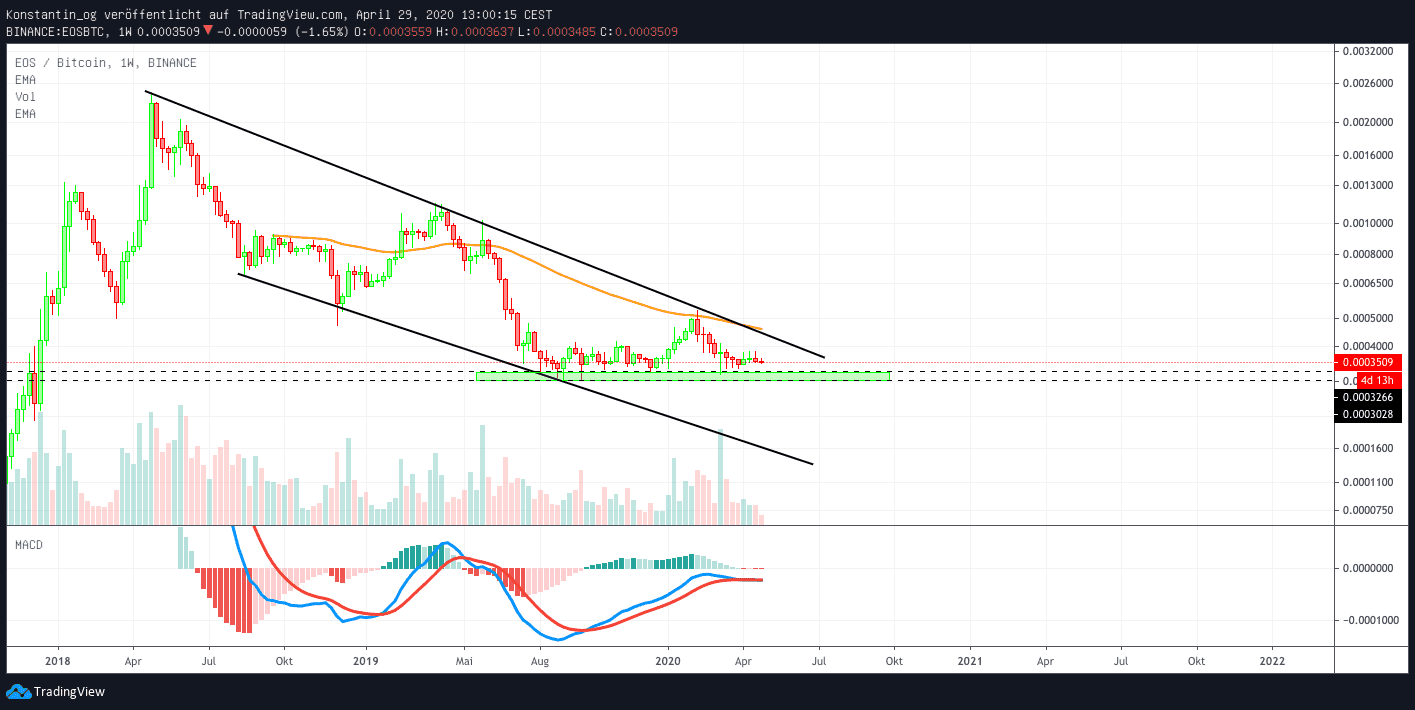
Task: Click the TradingView cloud logo icon
Action: click(x=18, y=691)
